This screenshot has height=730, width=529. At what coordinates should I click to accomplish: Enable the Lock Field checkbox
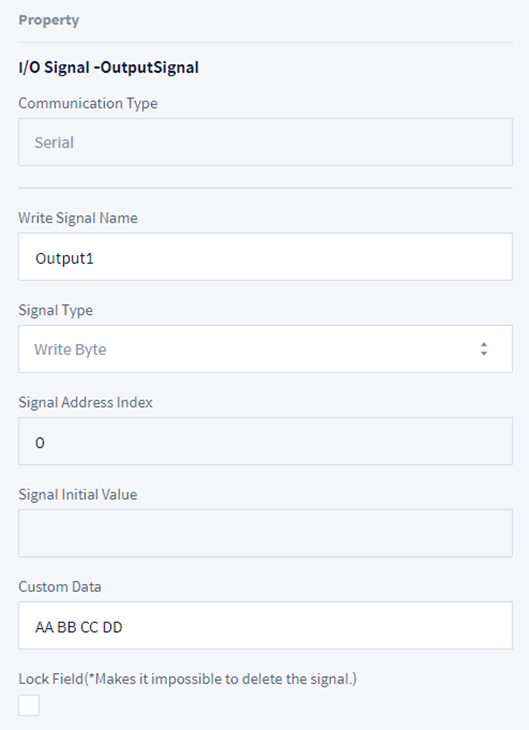pos(29,705)
